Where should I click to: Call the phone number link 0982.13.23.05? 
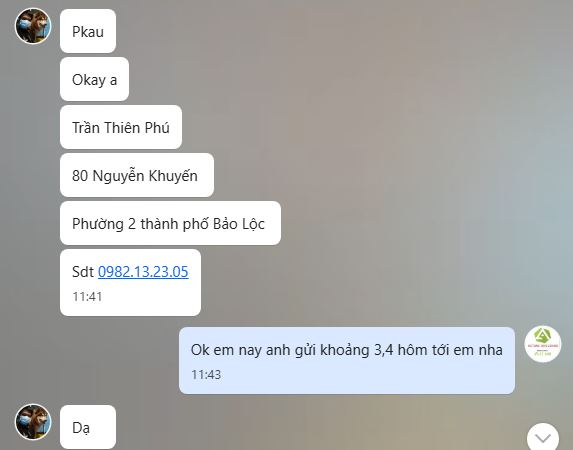pyautogui.click(x=143, y=272)
